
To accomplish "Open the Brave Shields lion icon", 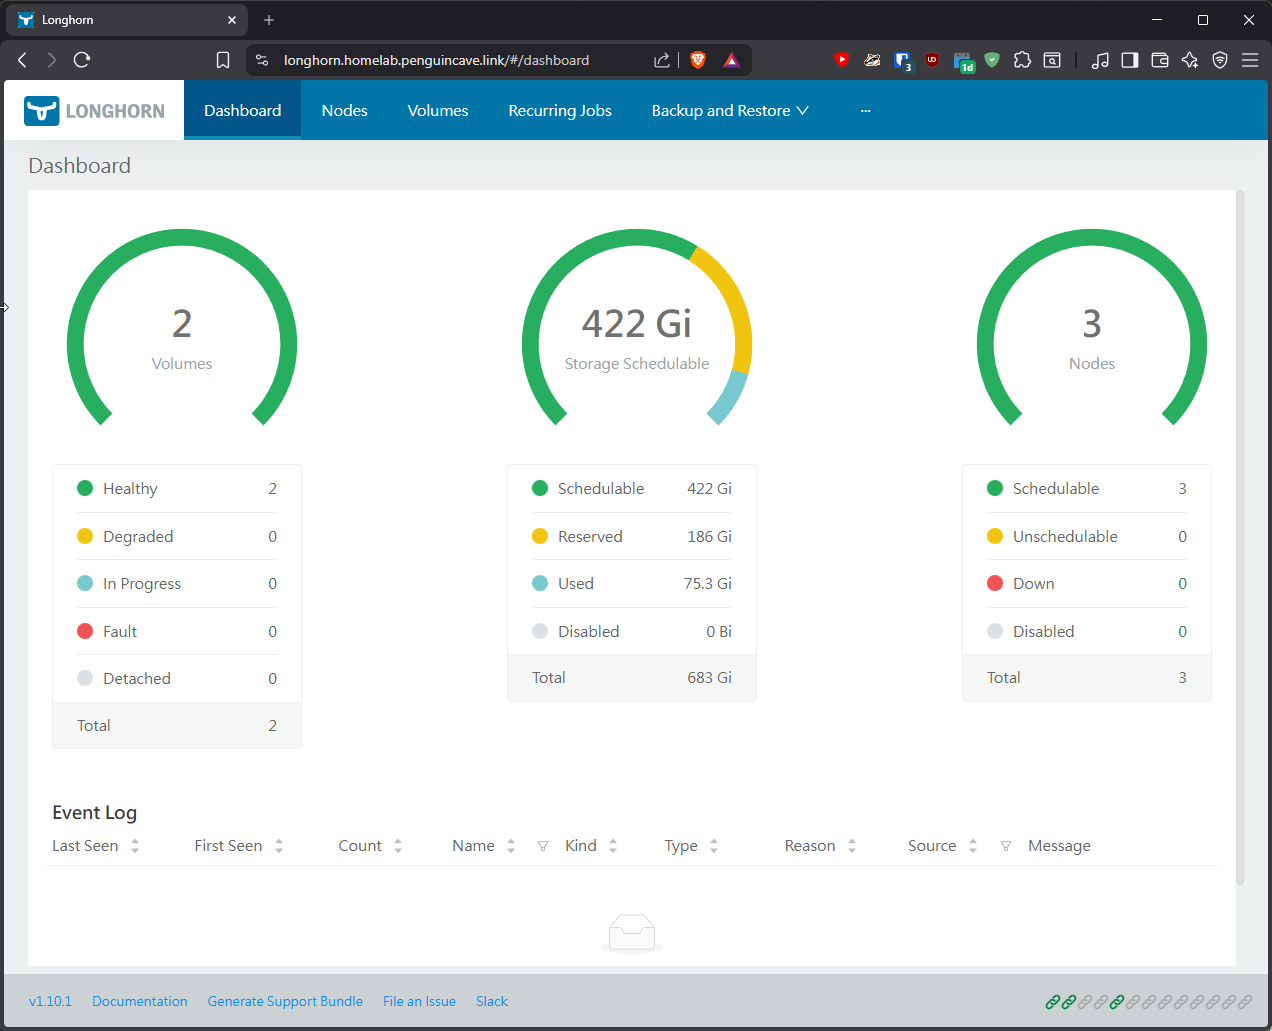I will tap(698, 60).
